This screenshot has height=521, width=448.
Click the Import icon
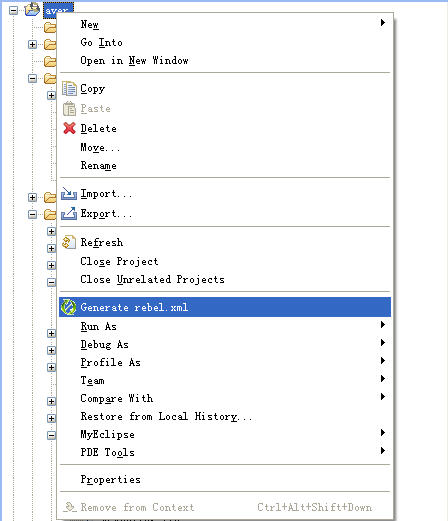pos(69,194)
